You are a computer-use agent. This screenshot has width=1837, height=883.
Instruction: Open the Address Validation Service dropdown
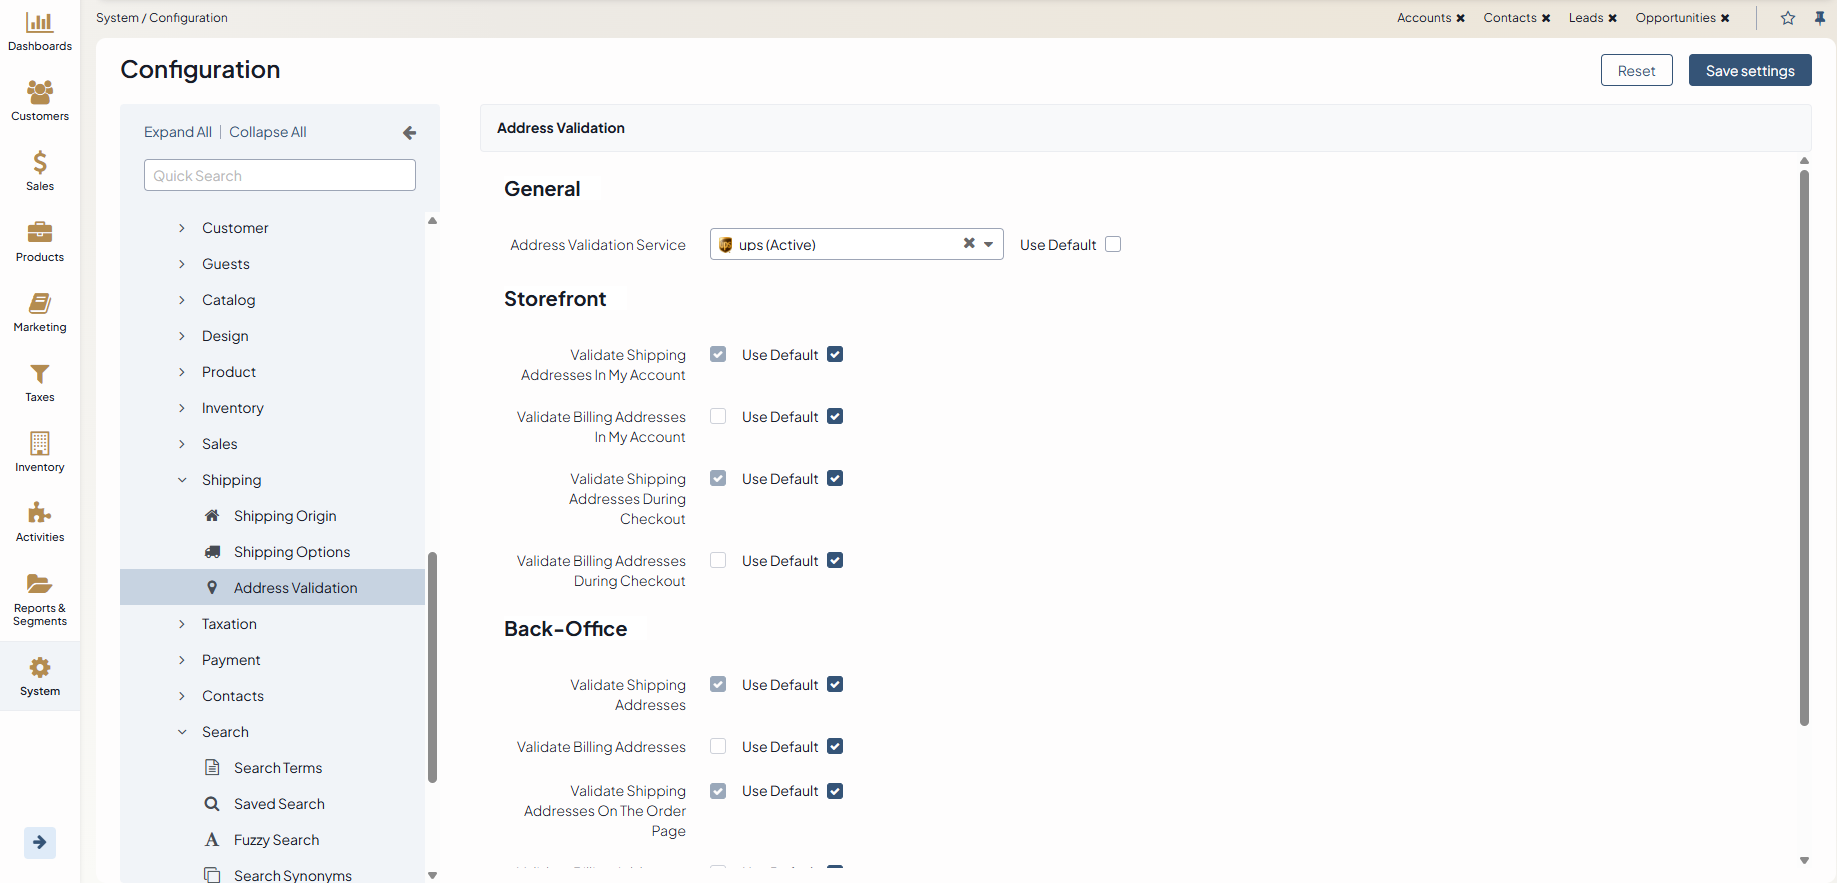(x=988, y=245)
